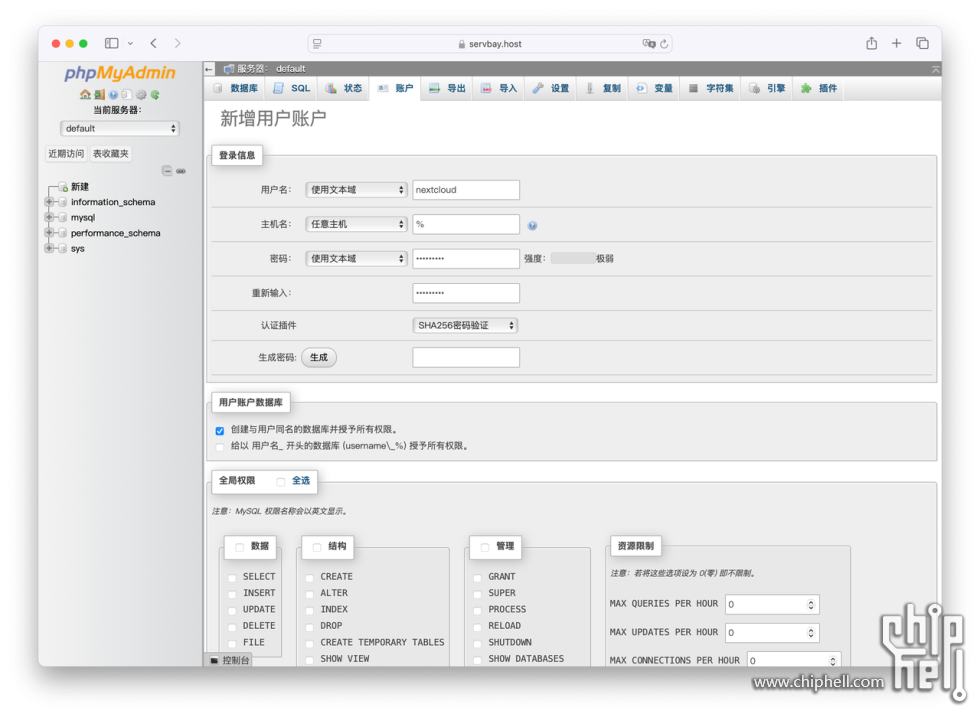Open the 引擎 (Engines) tab
Image resolution: width=980 pixels, height=717 pixels.
(767, 88)
